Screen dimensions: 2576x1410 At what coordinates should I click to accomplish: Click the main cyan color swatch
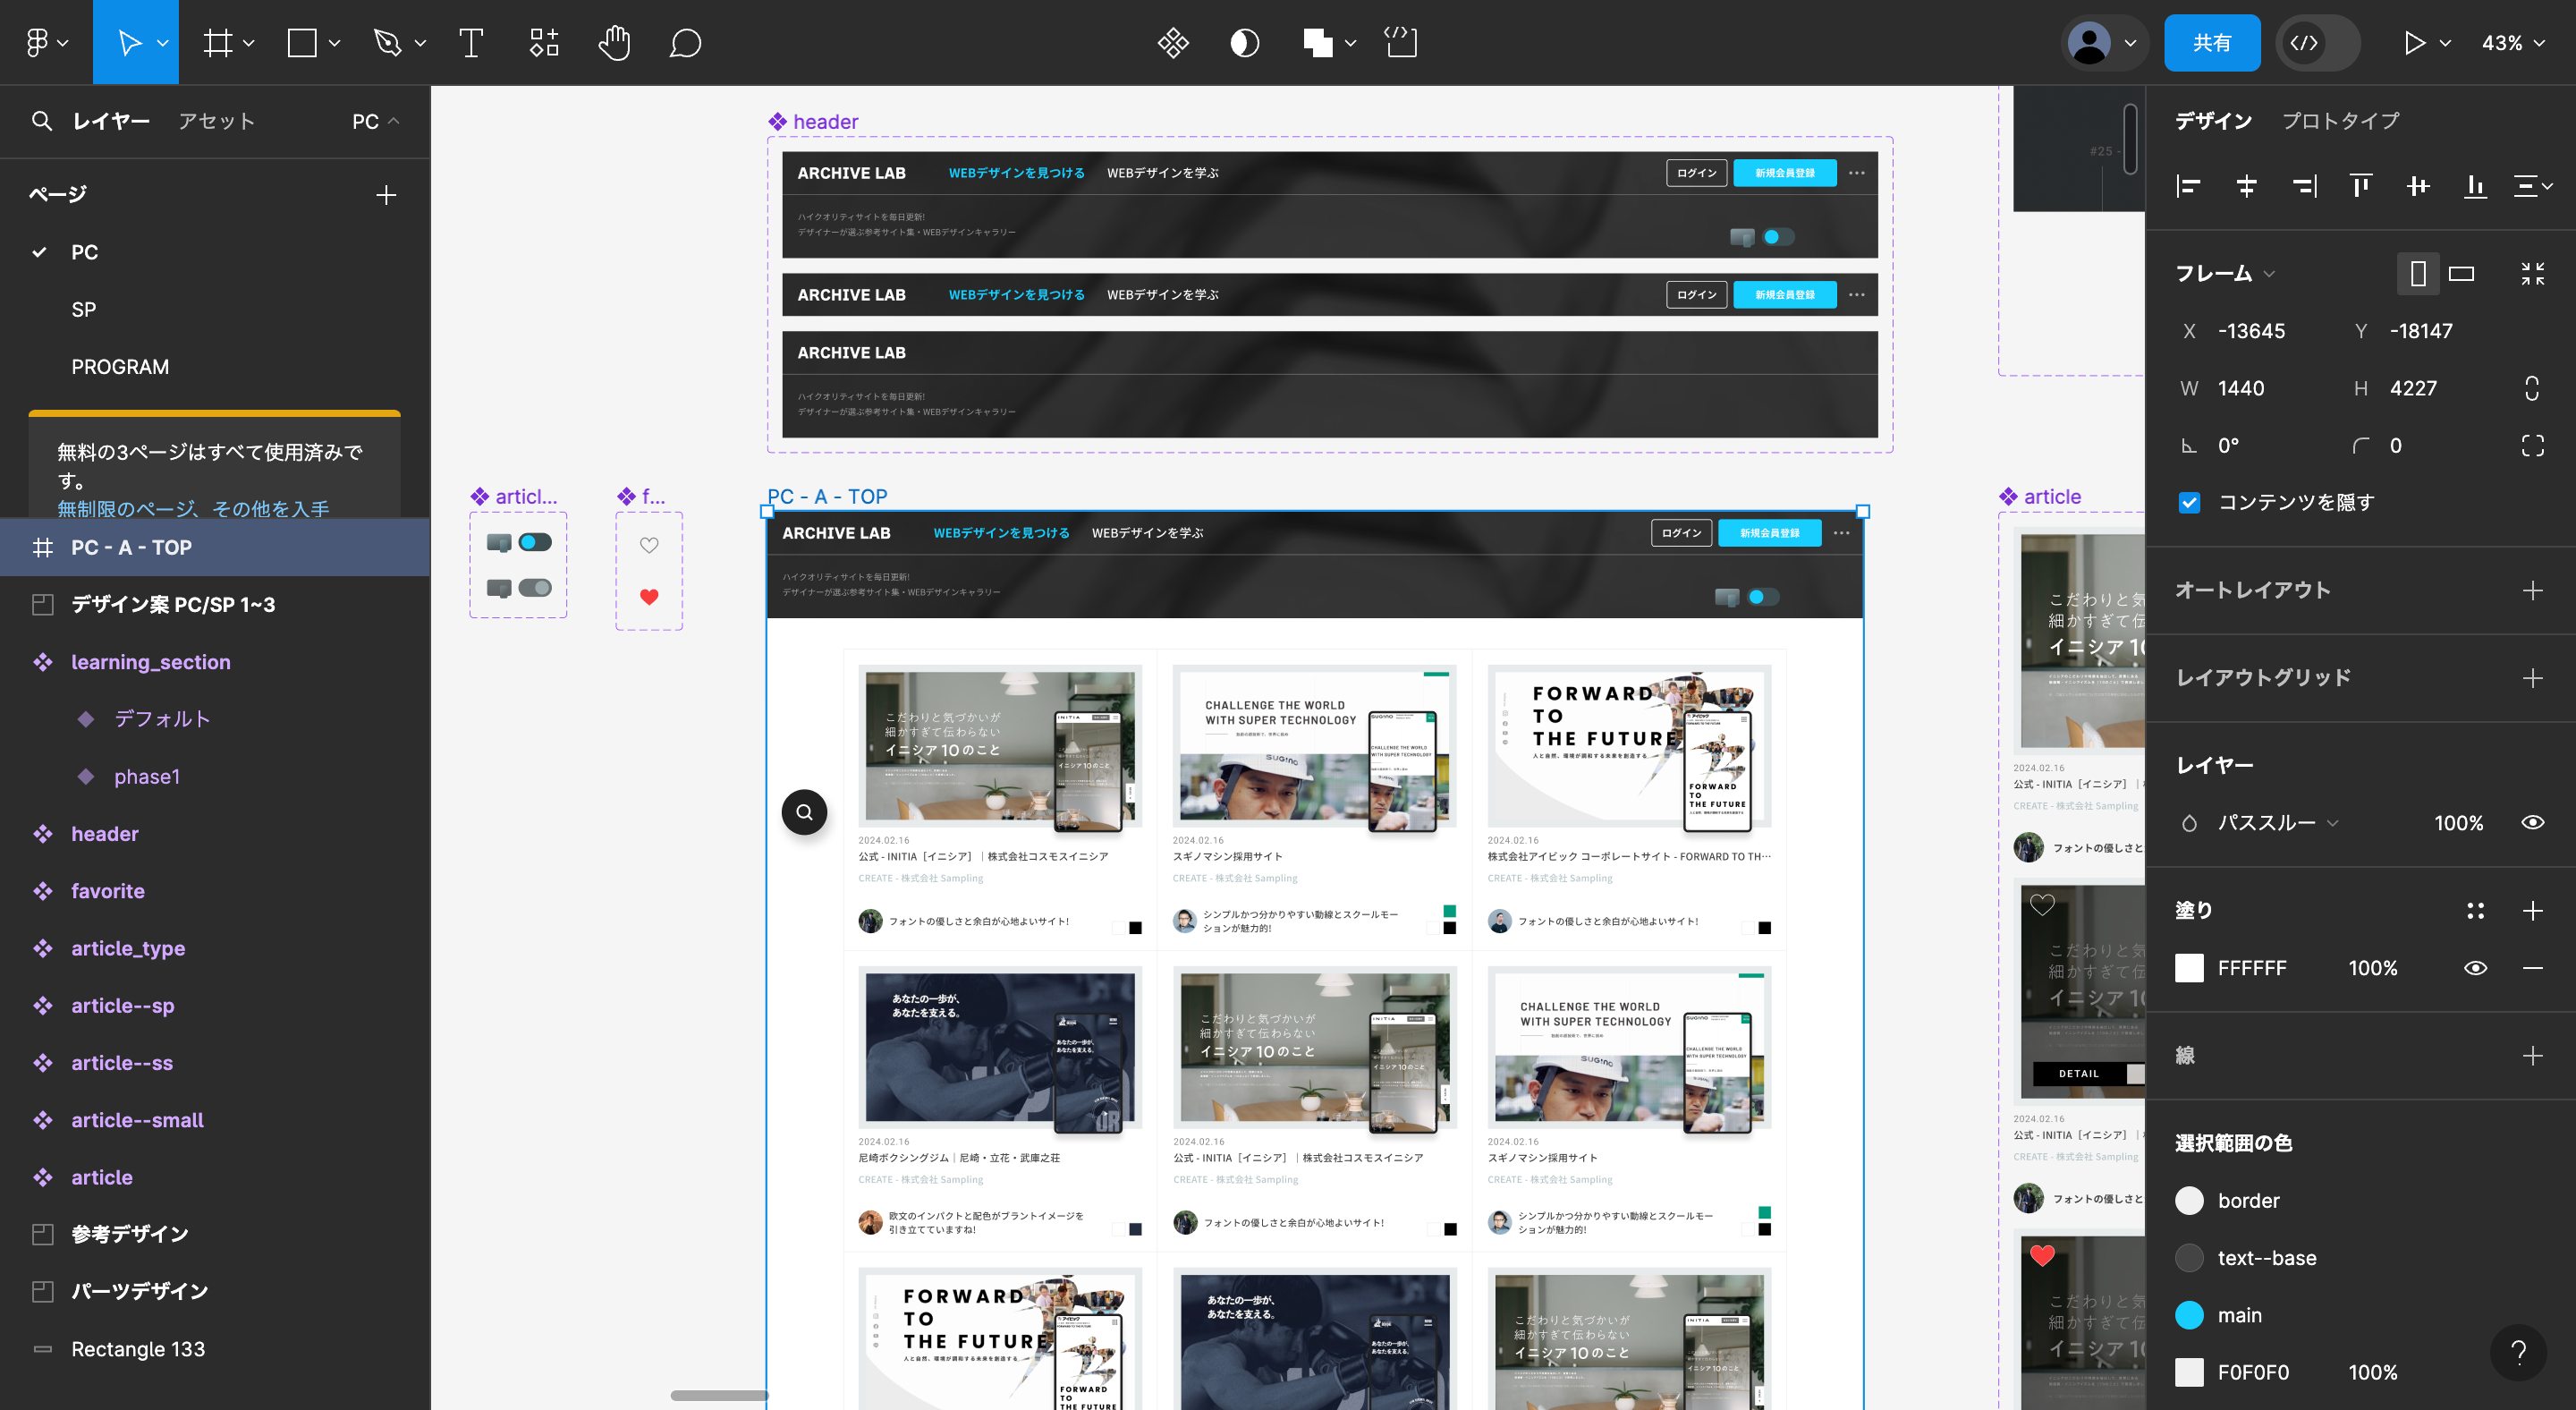coord(2189,1314)
